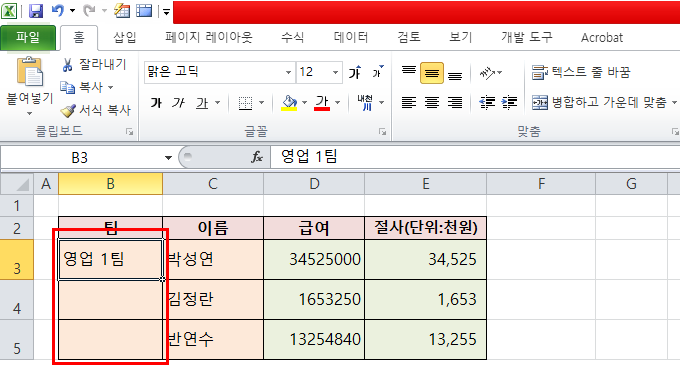
Task: Select column D header
Action: [314, 184]
